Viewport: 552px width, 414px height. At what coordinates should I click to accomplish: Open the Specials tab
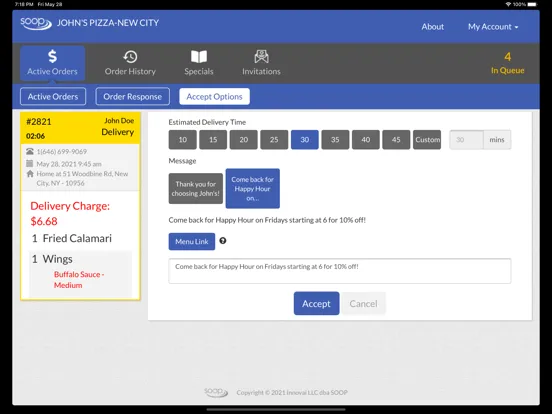pyautogui.click(x=199, y=63)
